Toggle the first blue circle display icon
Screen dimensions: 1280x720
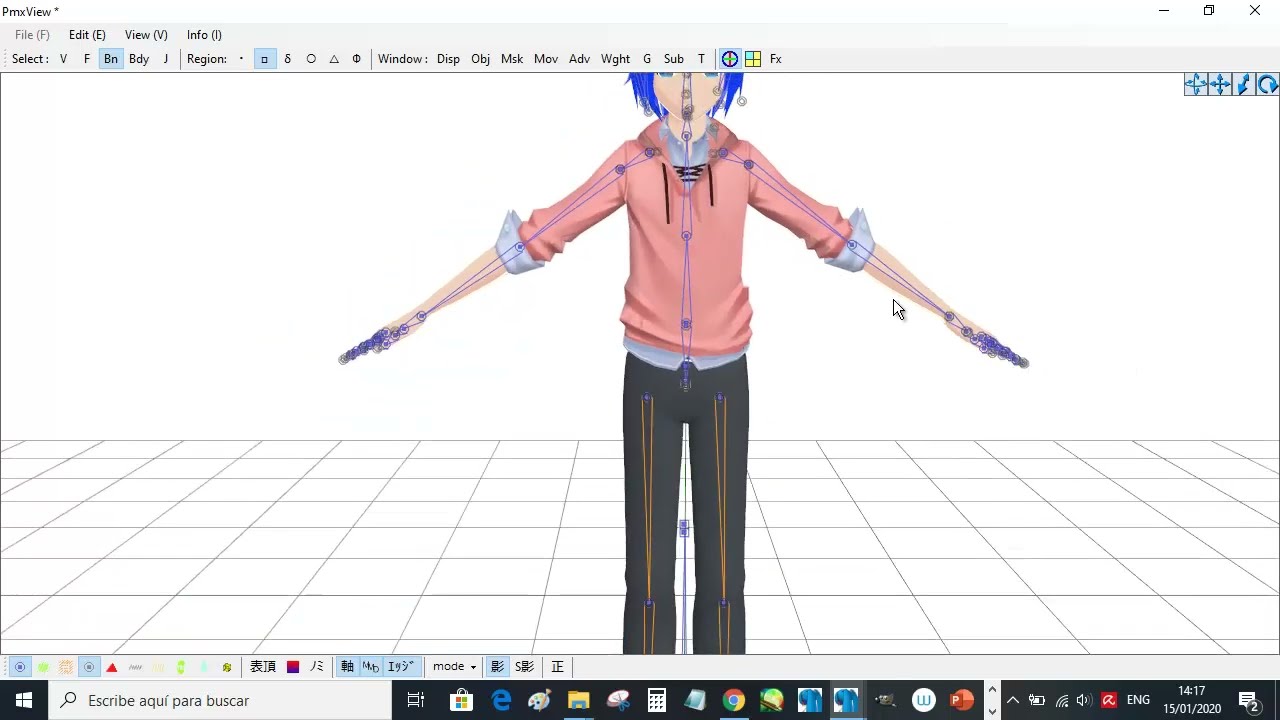pos(20,667)
